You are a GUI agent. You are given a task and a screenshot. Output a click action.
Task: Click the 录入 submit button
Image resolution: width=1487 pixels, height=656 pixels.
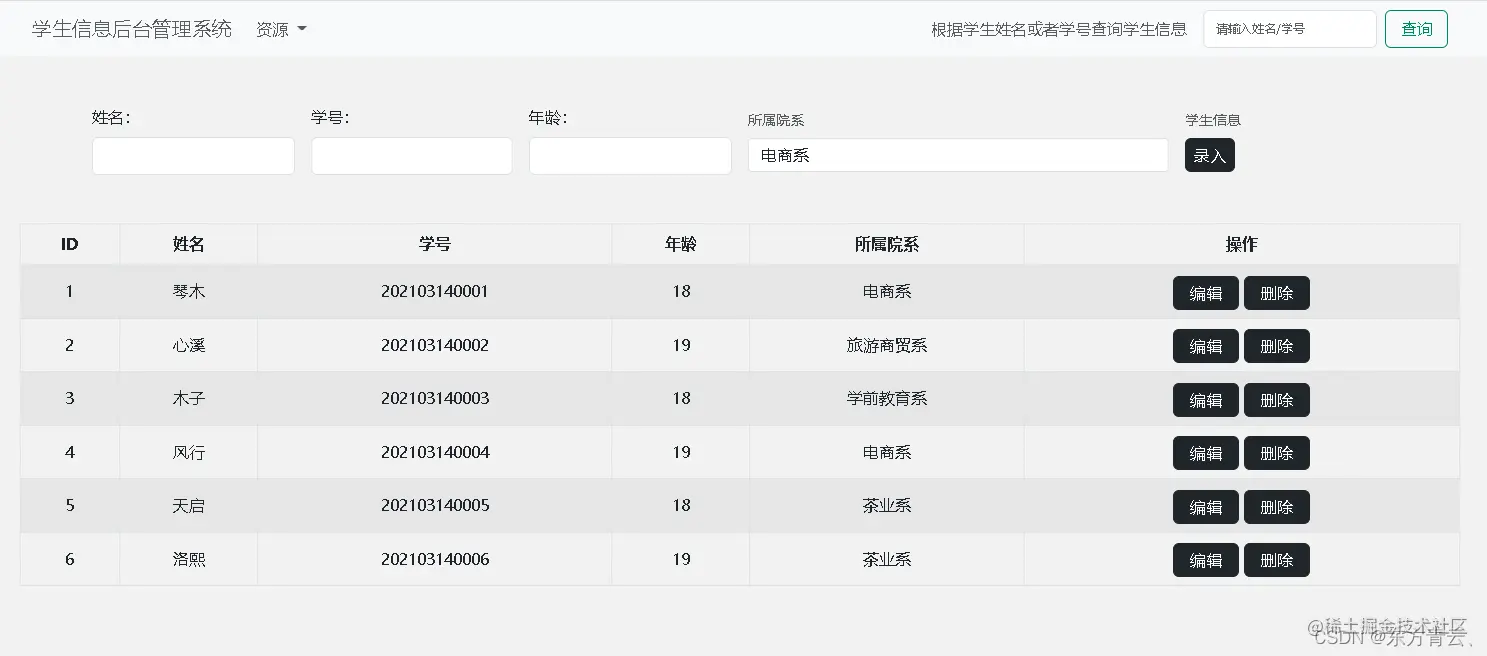tap(1210, 155)
